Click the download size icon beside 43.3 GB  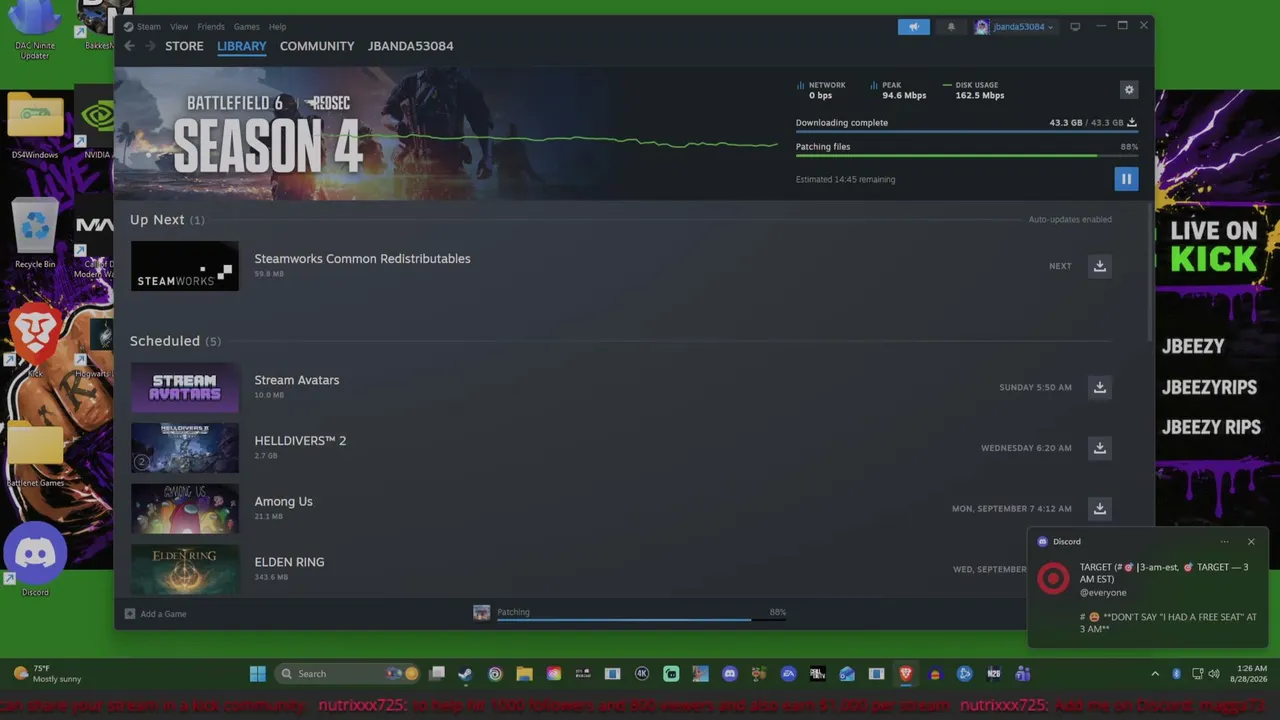point(1132,123)
